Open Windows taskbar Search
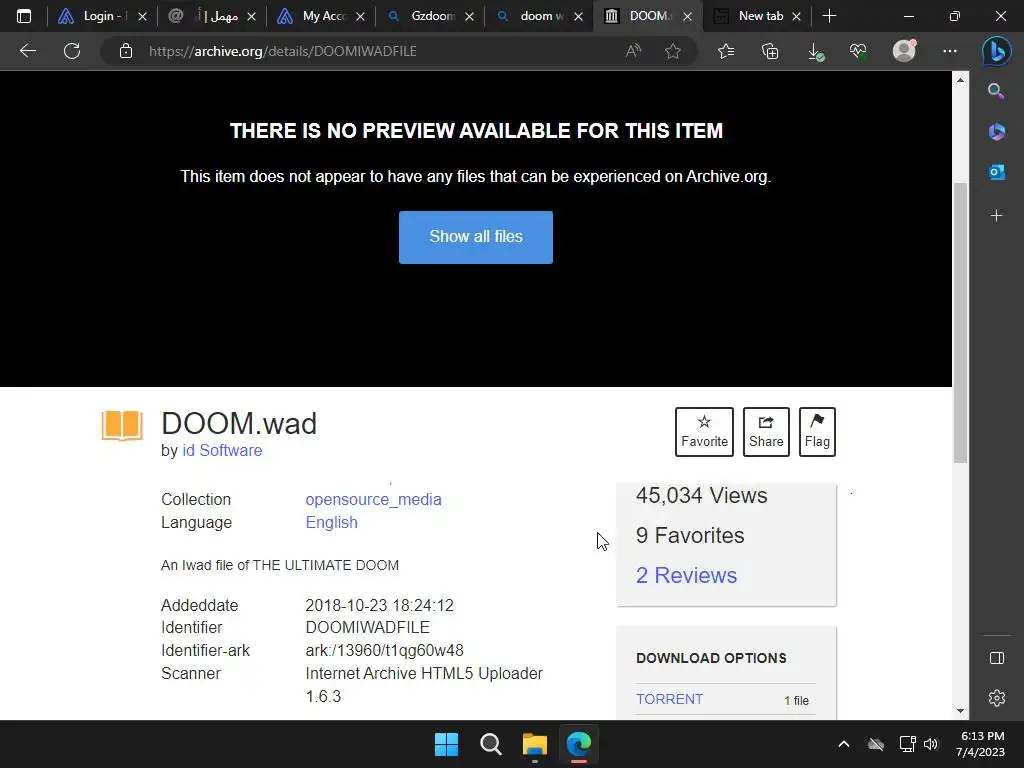The image size is (1024, 768). tap(490, 744)
